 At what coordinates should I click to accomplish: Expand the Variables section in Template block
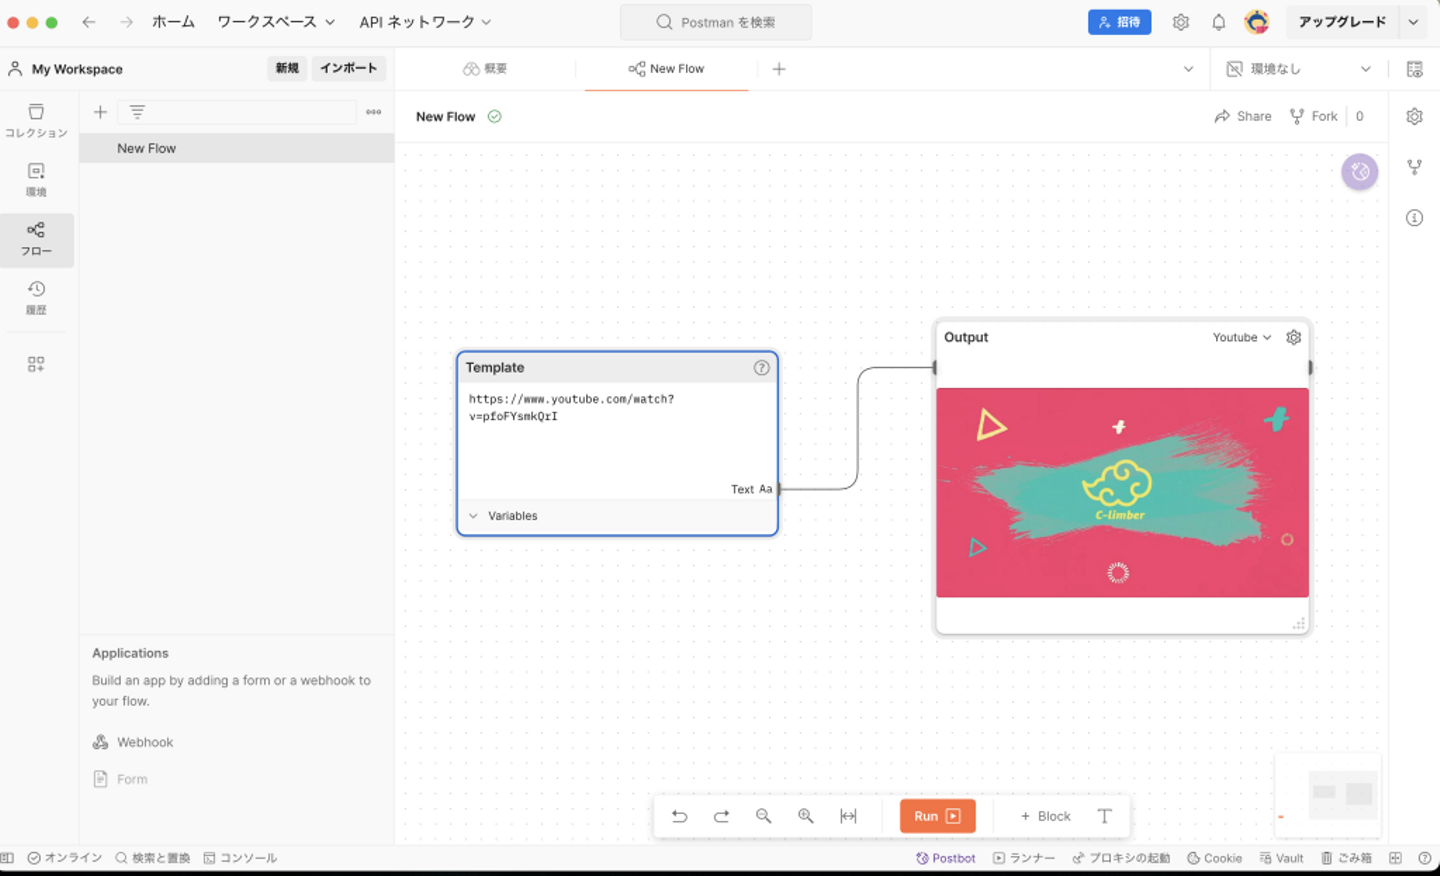point(474,516)
